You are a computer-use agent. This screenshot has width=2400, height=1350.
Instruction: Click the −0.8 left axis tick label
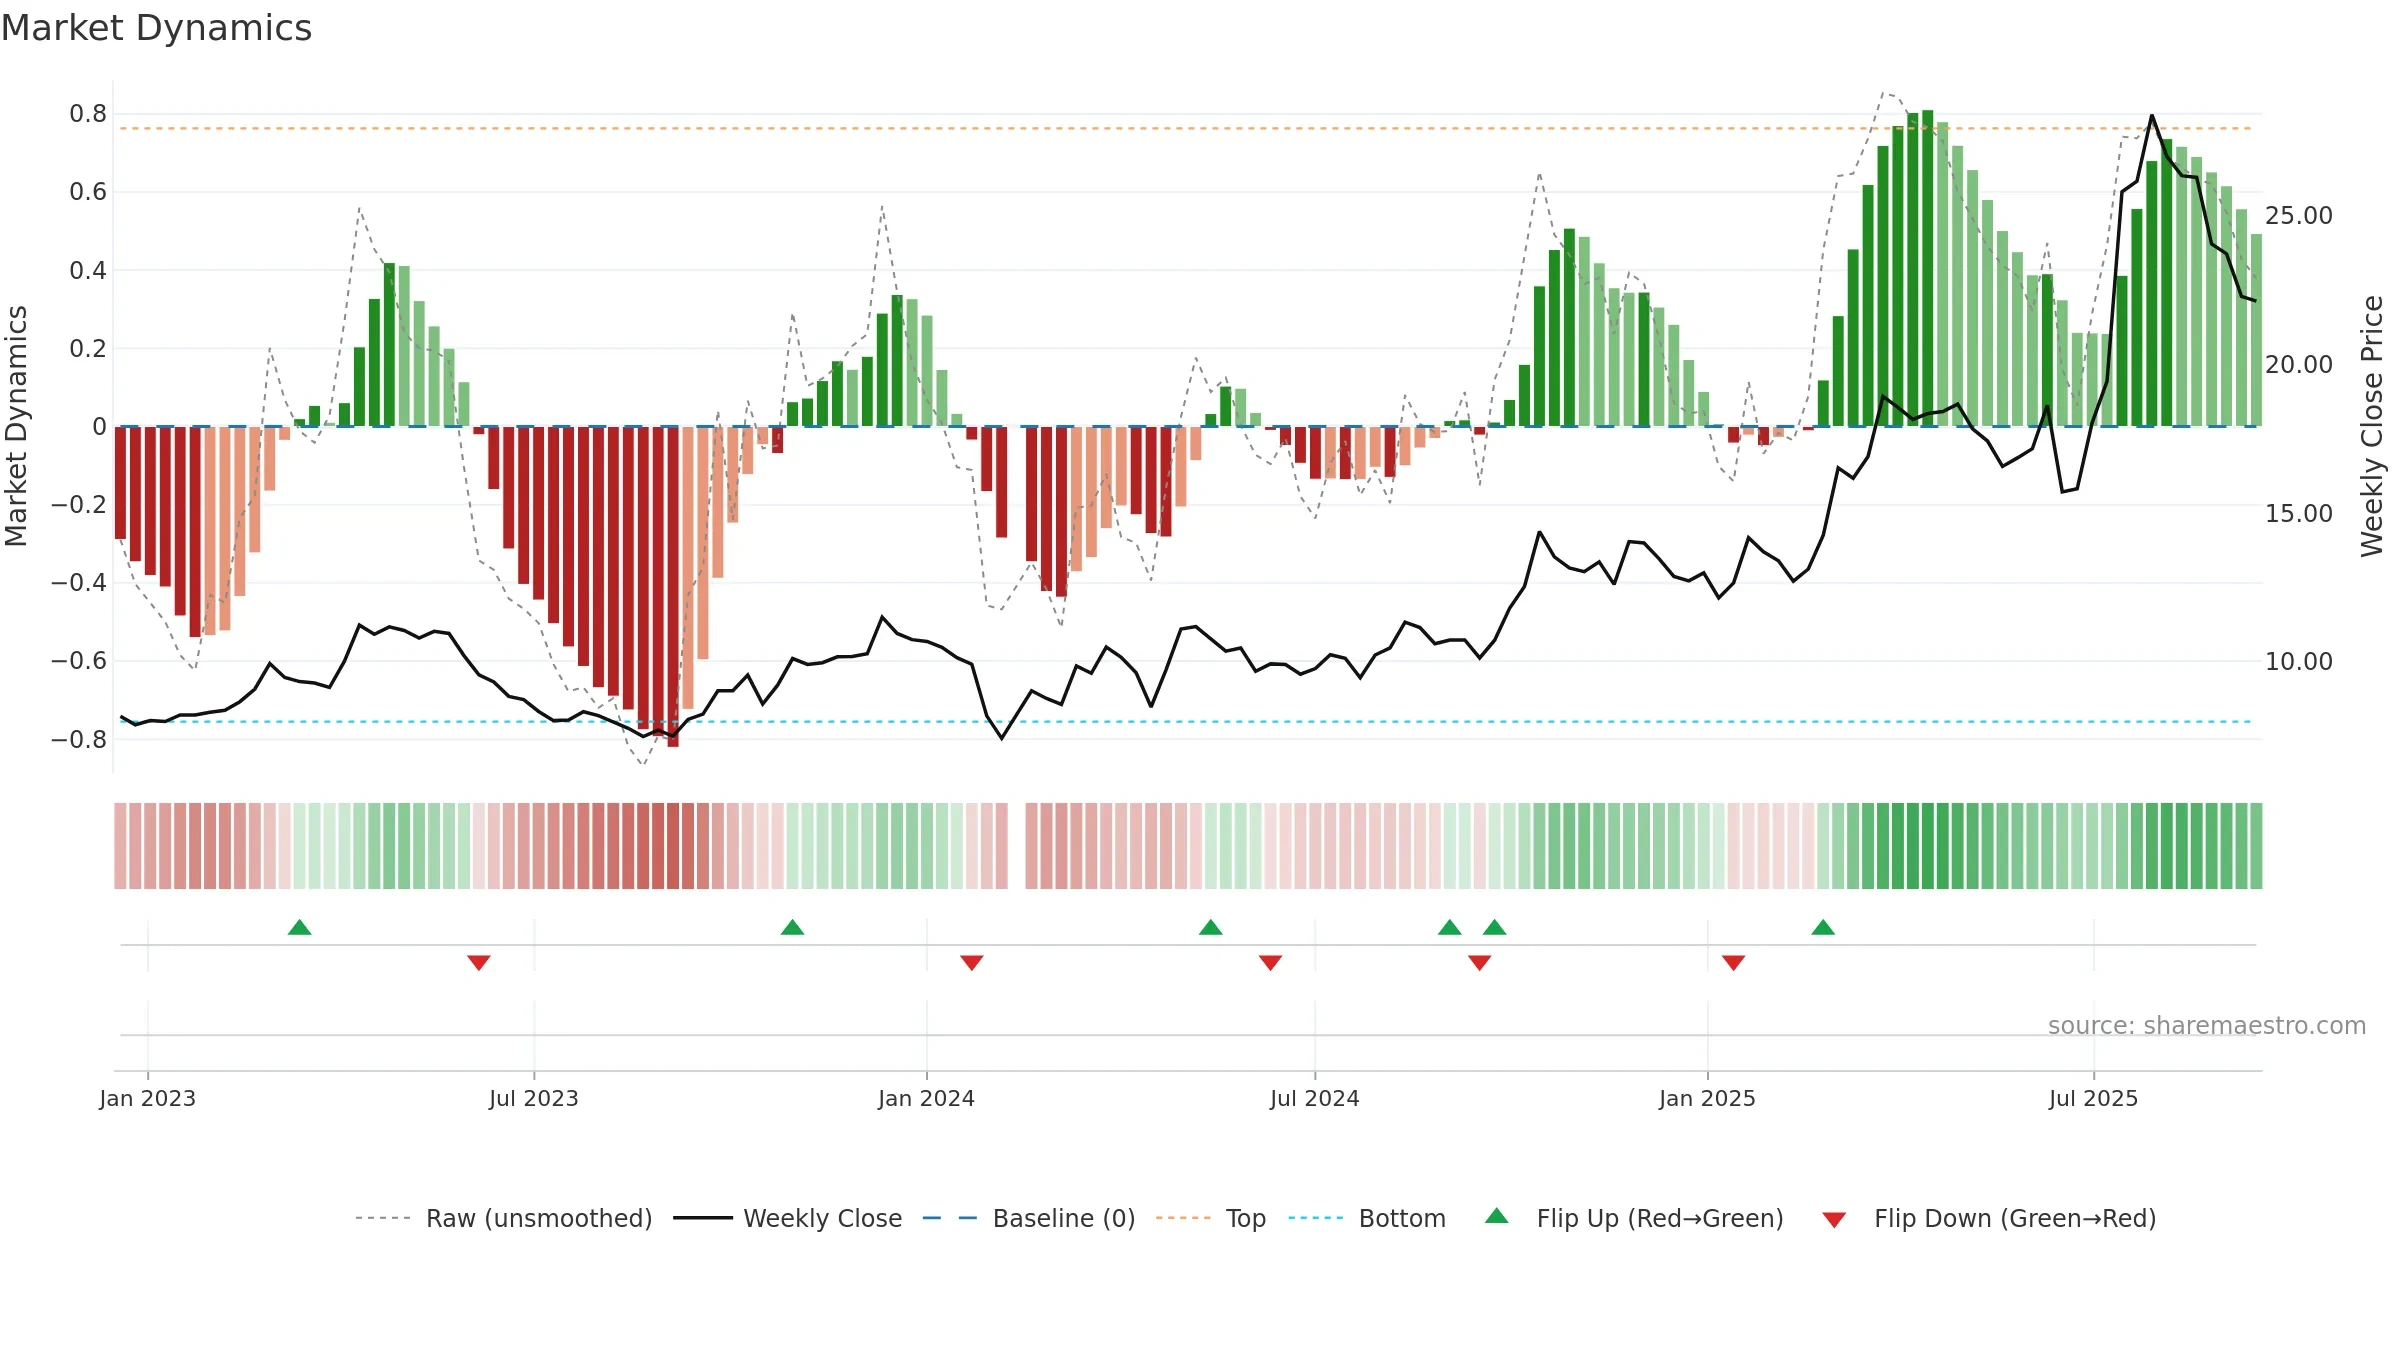[79, 739]
